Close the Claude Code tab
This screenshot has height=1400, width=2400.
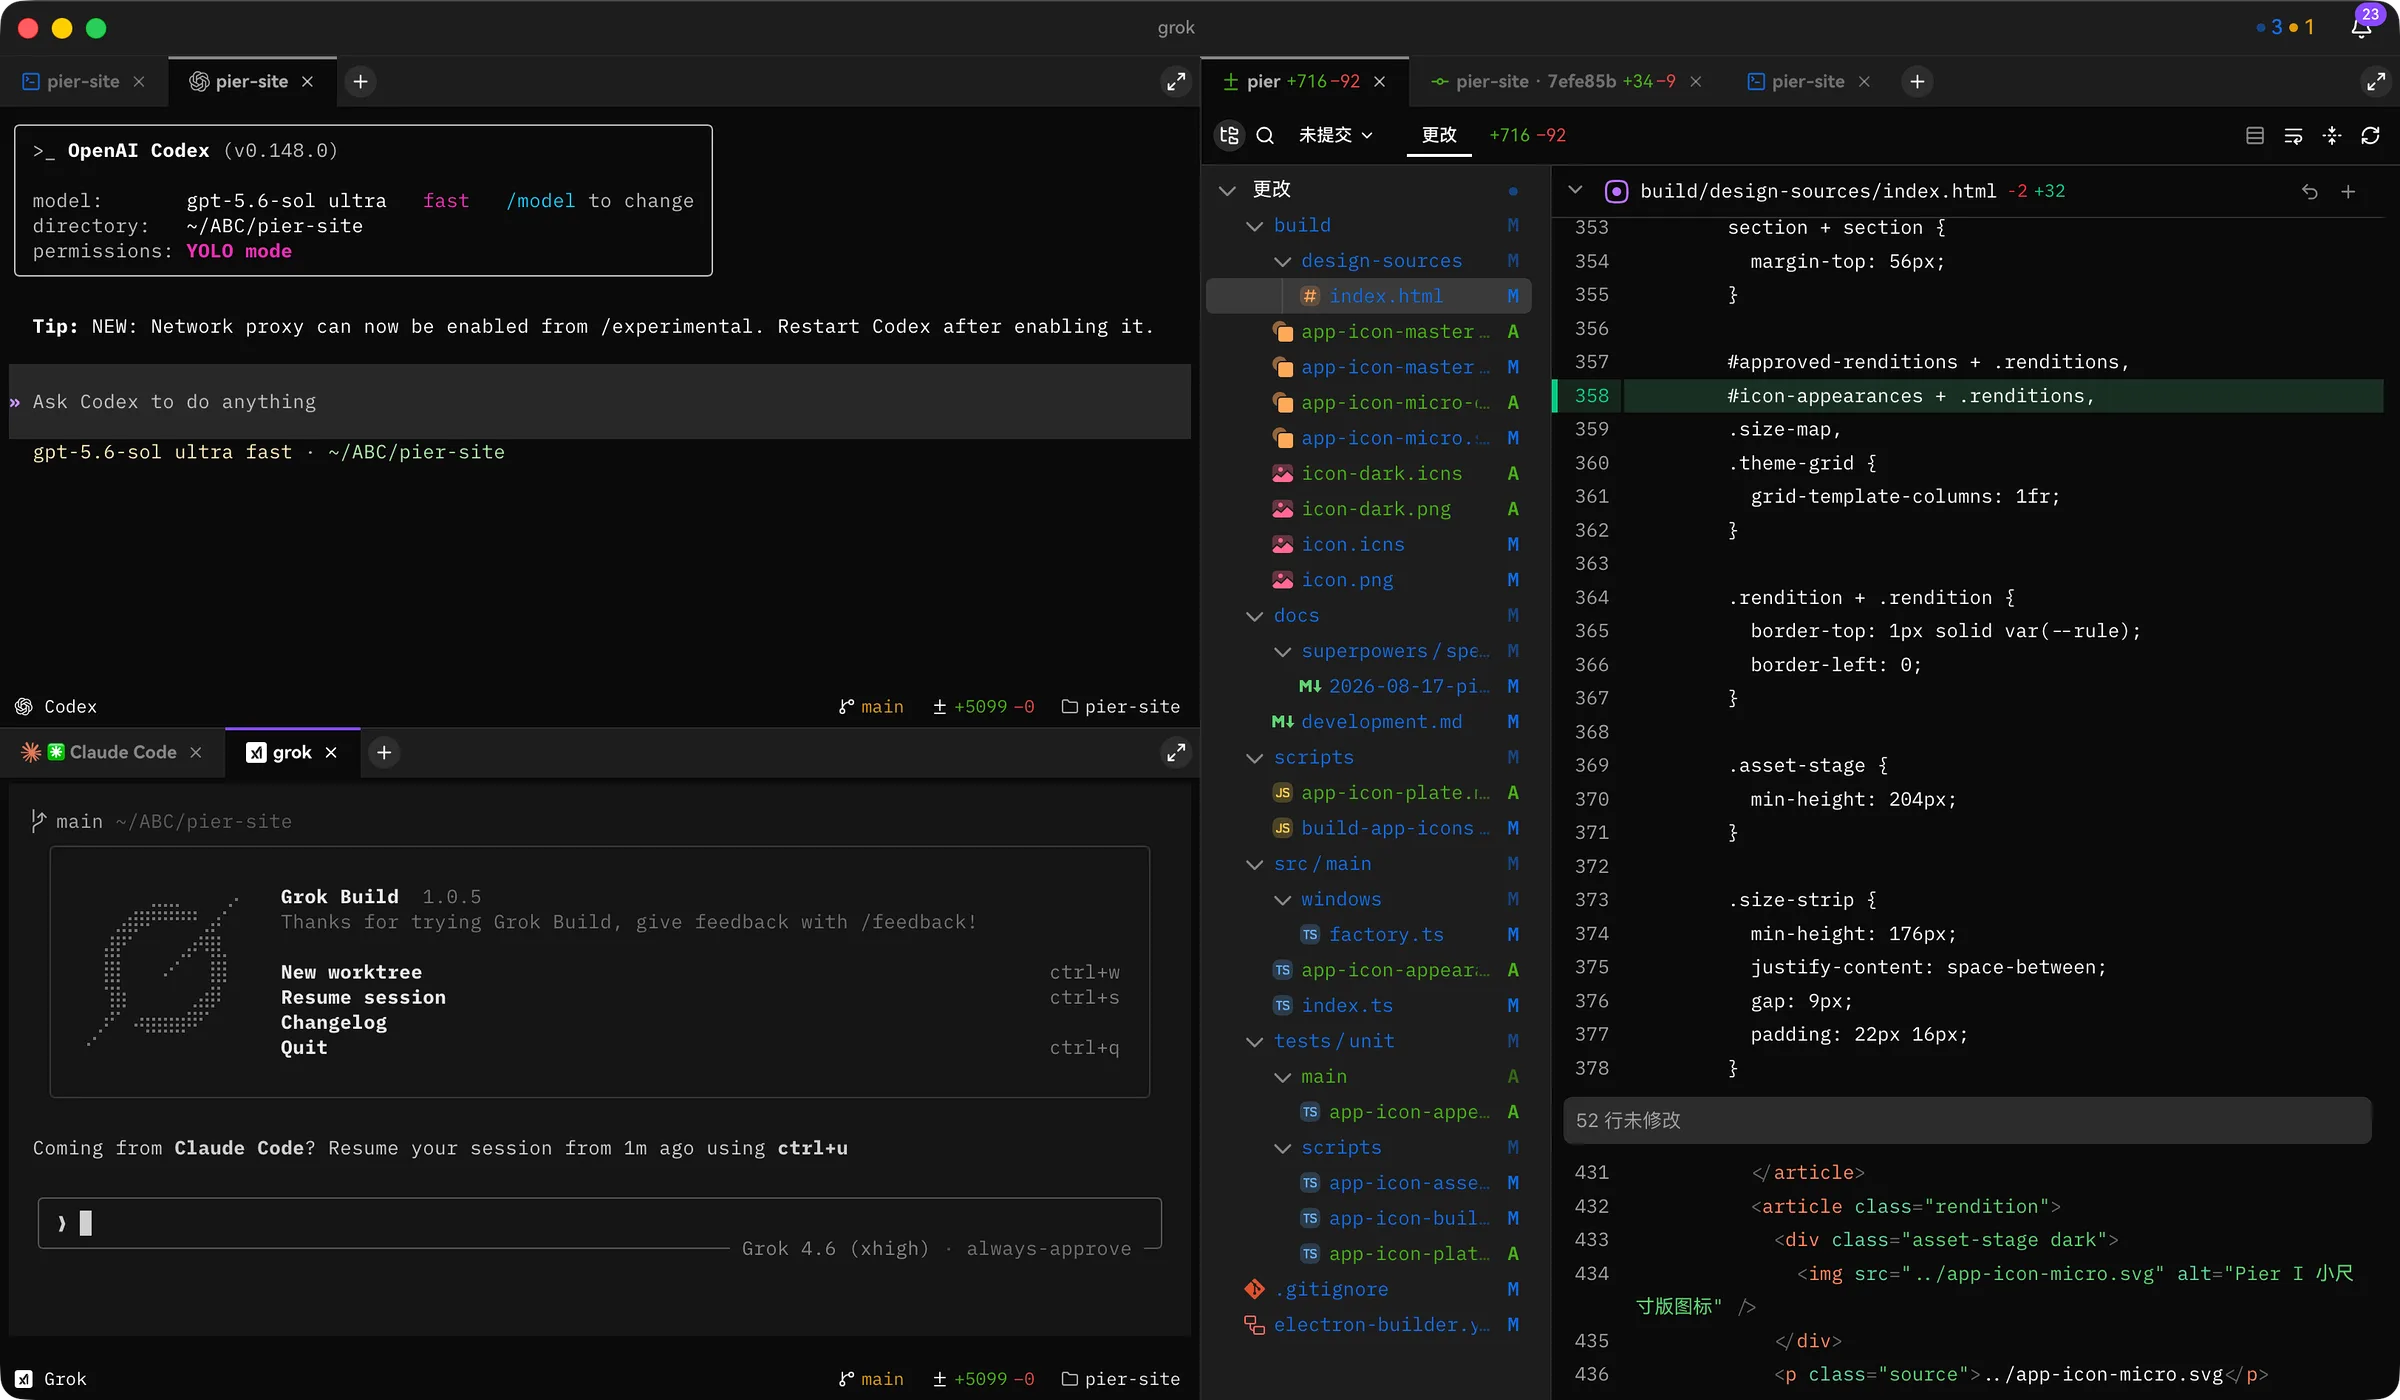[196, 752]
